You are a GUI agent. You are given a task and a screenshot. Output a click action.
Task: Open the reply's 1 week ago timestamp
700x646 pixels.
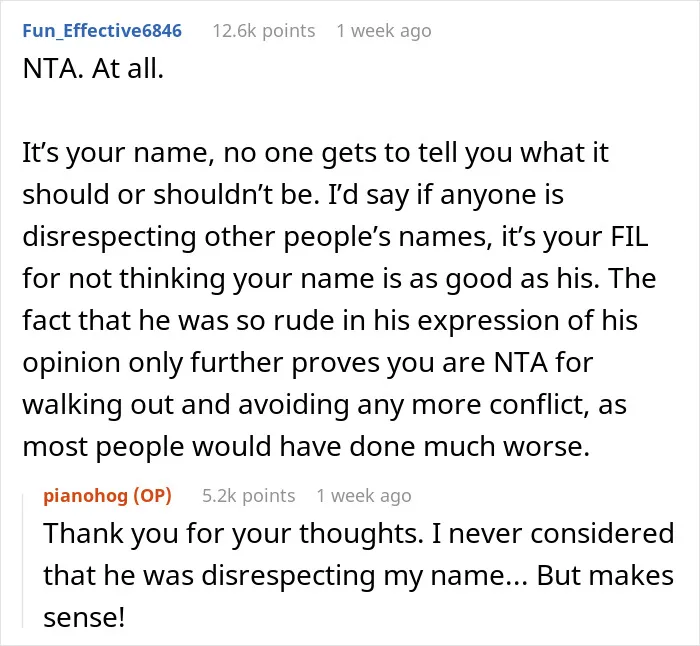click(364, 496)
